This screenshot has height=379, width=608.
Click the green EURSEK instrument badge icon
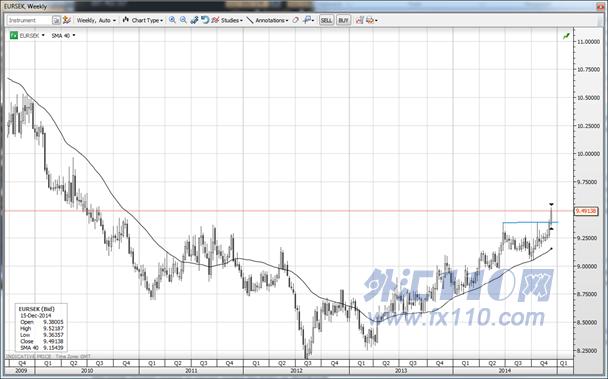click(14, 35)
